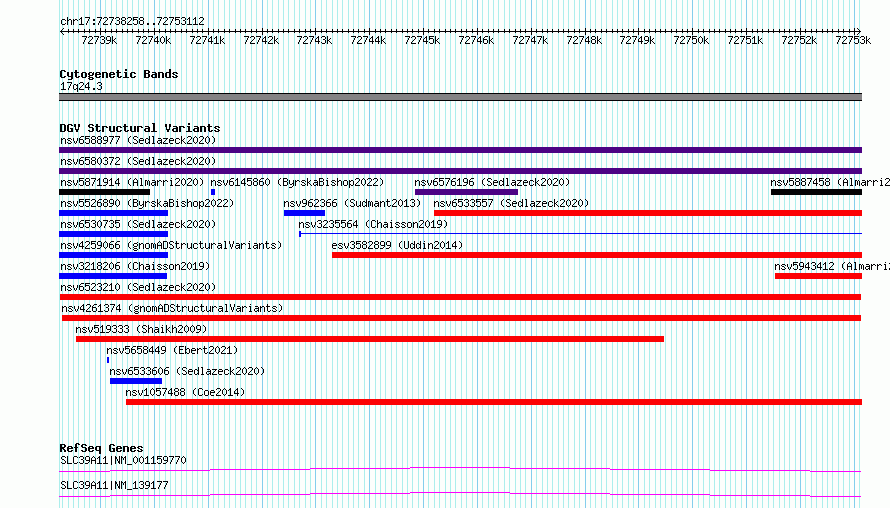890x508 pixels.
Task: Click the gray 17q24.3 cytogenetic band bar
Action: coord(460,97)
